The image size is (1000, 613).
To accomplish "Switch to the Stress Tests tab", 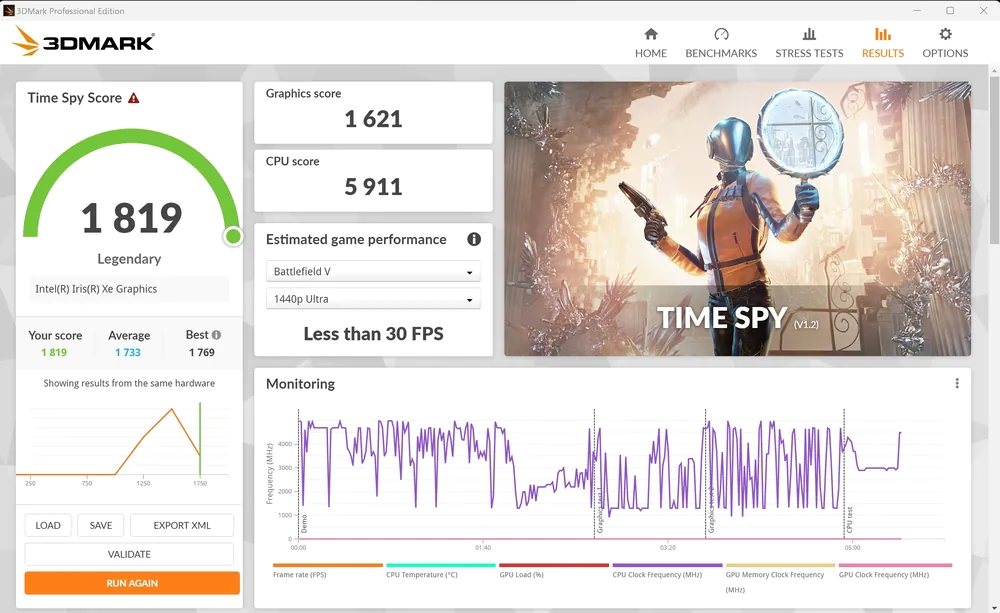I will click(x=809, y=43).
